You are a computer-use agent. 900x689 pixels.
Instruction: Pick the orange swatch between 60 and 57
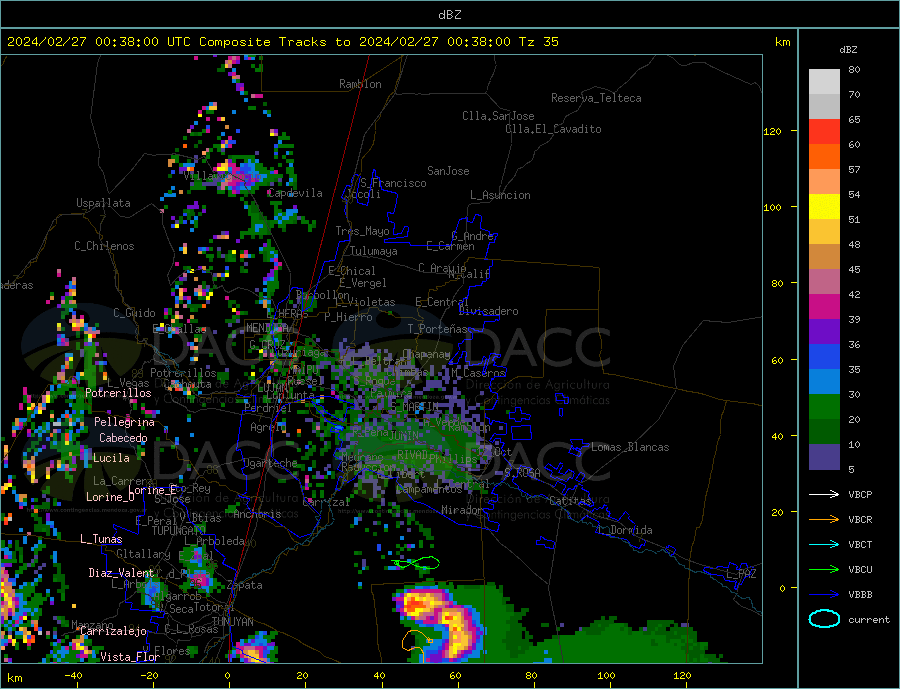click(x=824, y=157)
